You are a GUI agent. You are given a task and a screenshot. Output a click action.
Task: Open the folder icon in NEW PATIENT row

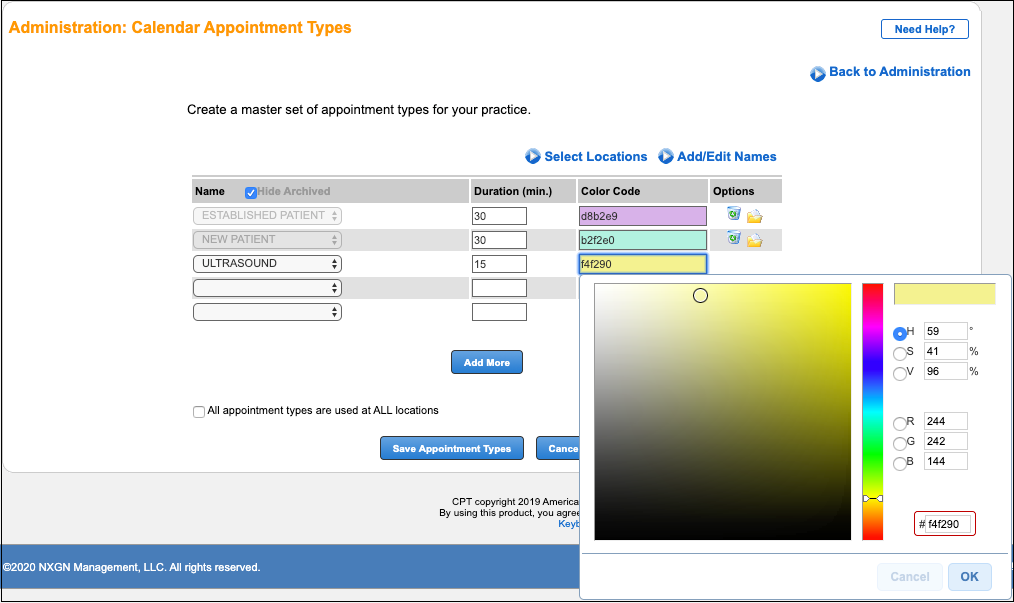[x=754, y=239]
